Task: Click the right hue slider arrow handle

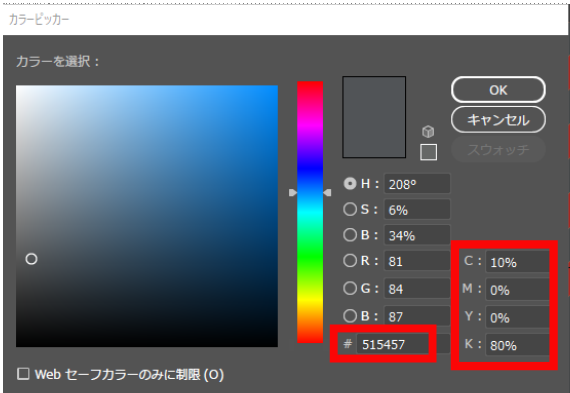Action: pos(327,193)
